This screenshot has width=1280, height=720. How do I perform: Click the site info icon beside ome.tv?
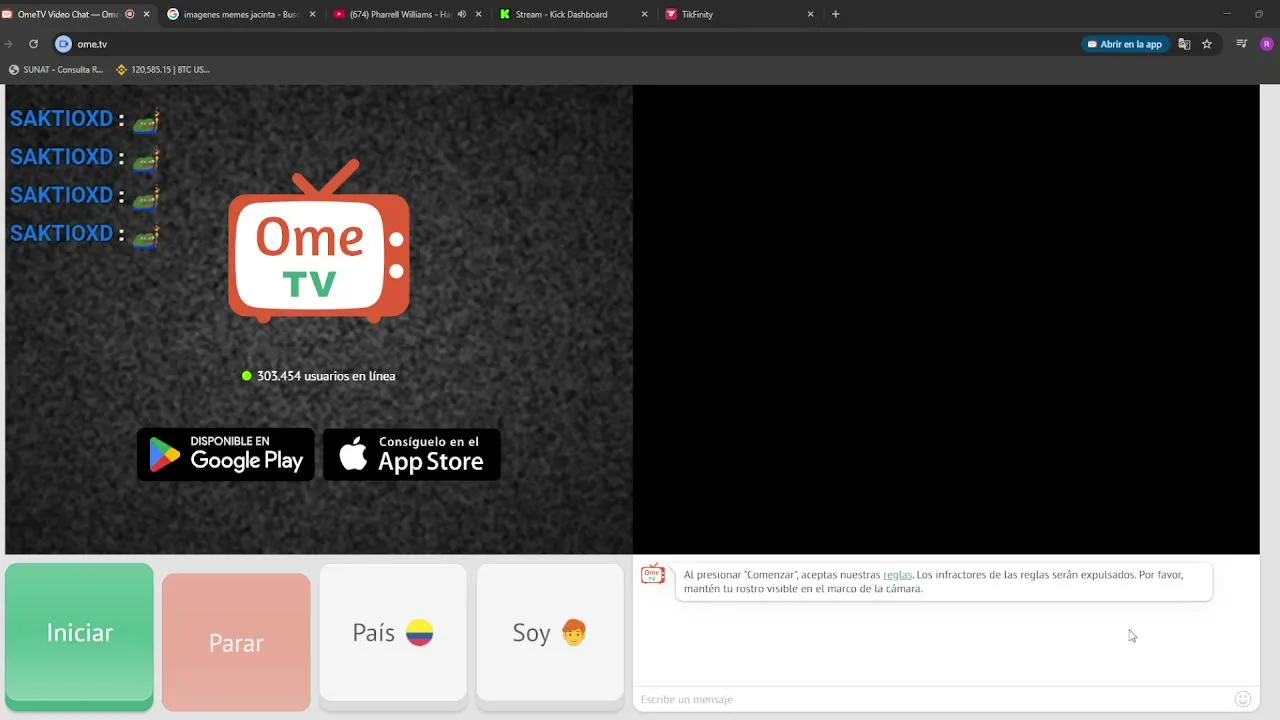click(x=63, y=44)
